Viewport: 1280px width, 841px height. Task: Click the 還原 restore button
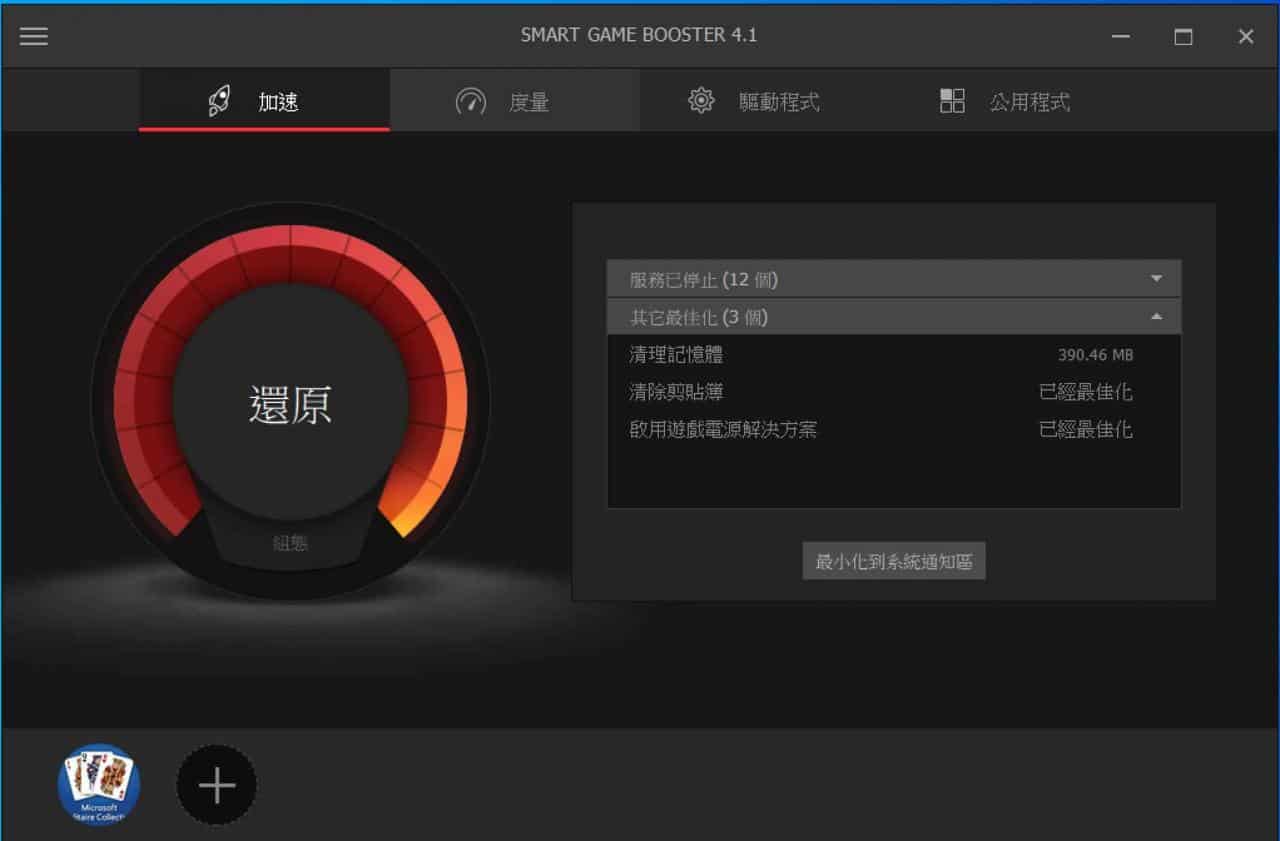point(290,405)
